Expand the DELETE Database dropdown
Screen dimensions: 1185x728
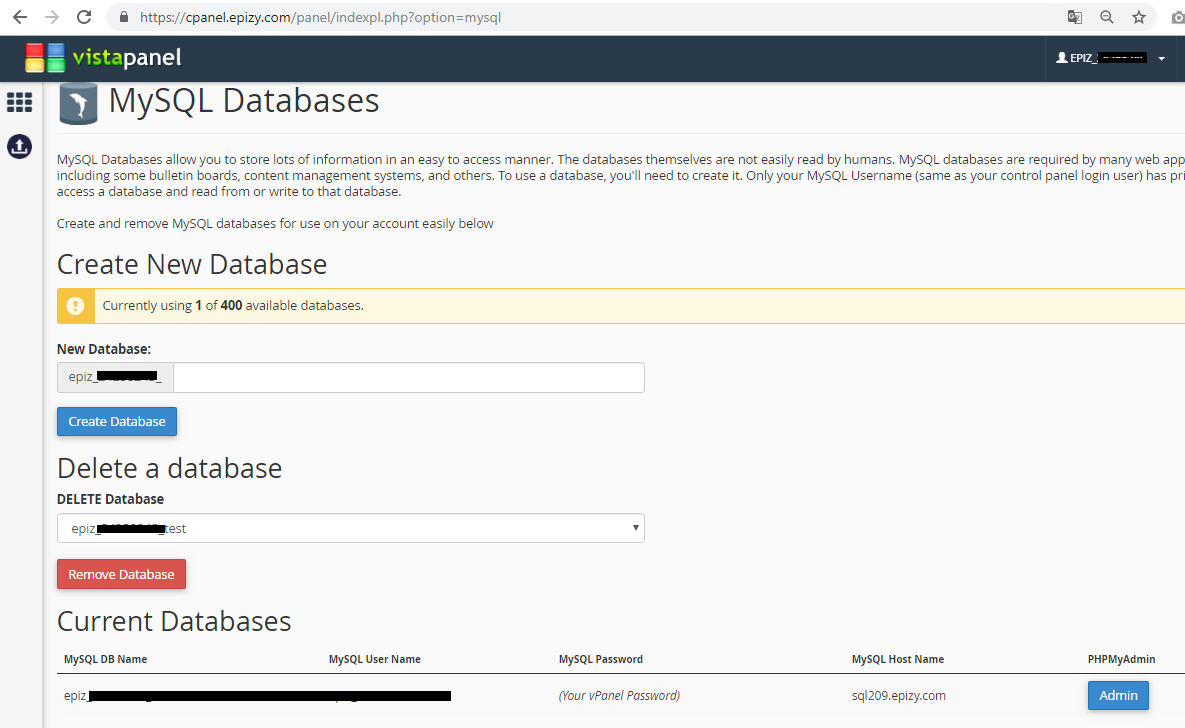350,528
